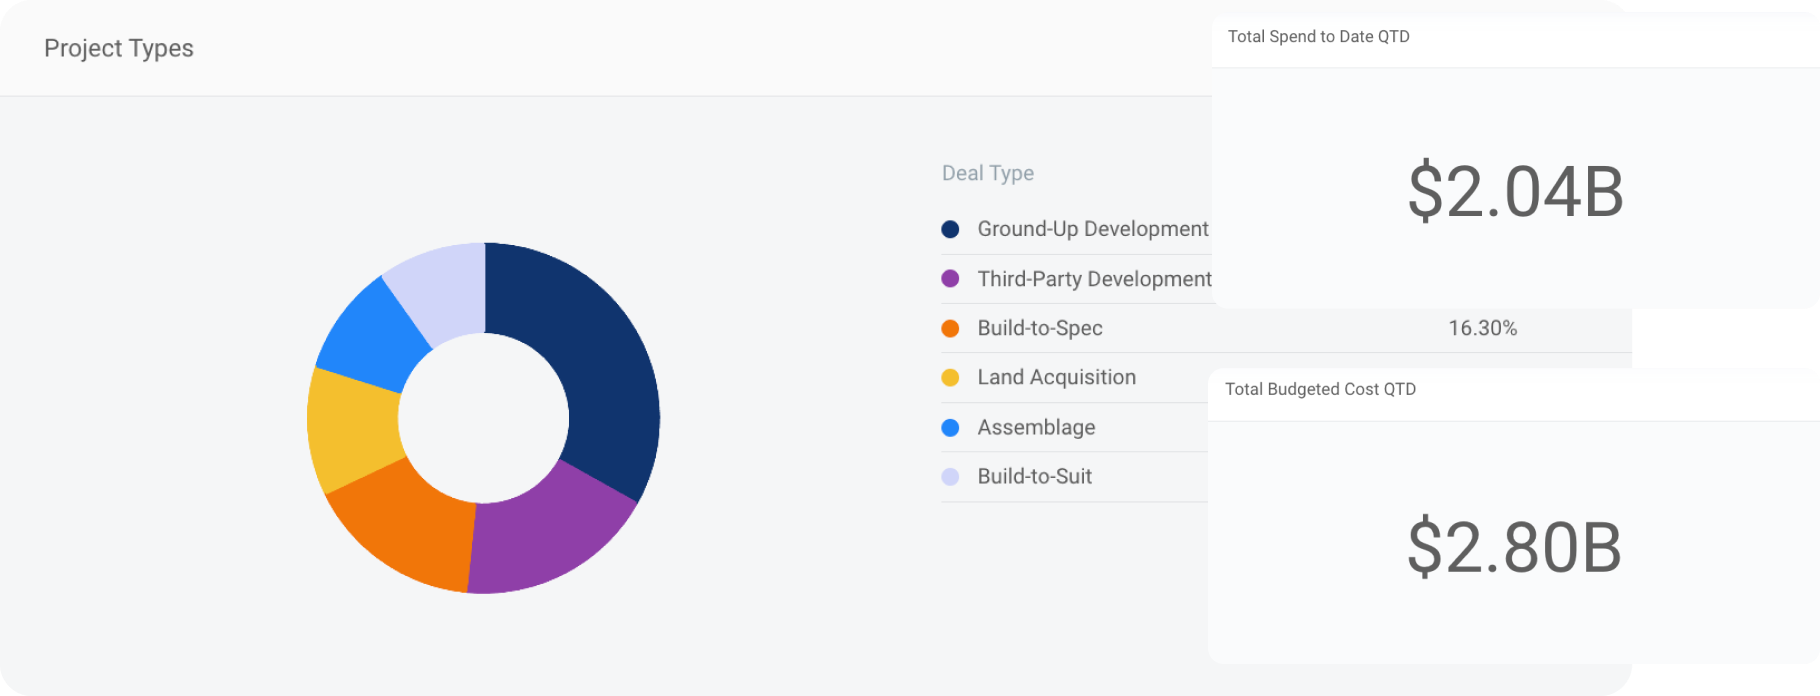
Task: Click the Assemblage blue legend dot
Action: click(x=950, y=427)
